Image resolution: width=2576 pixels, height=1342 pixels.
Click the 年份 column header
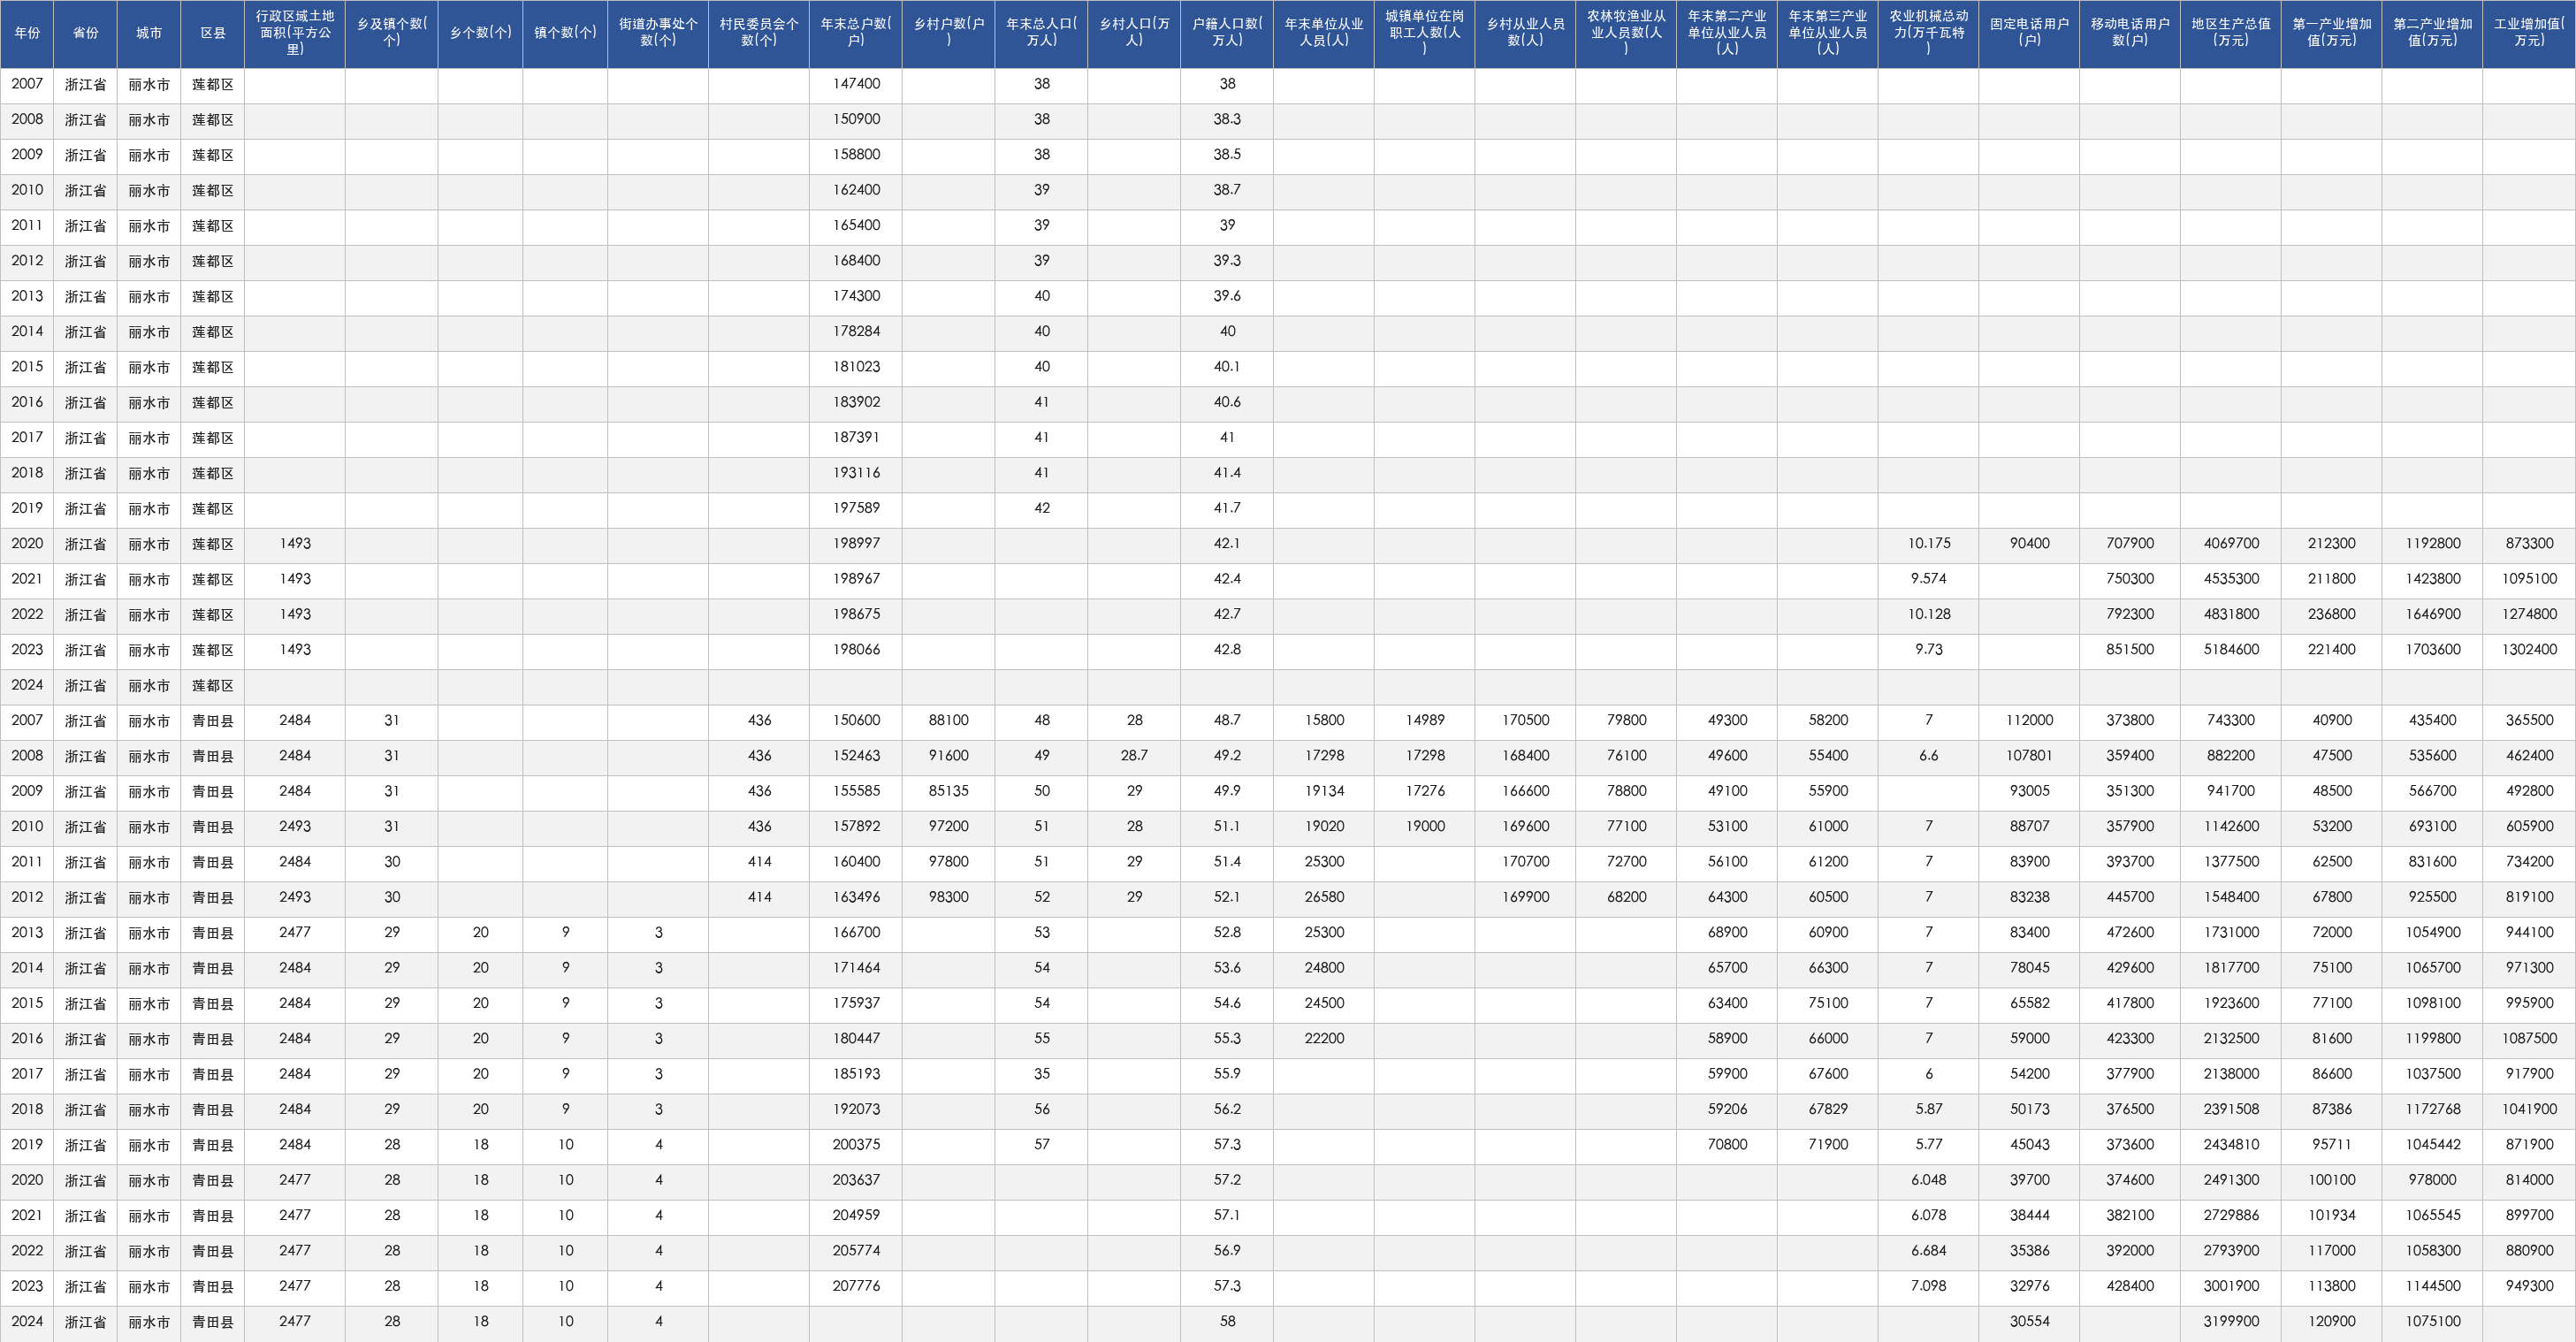point(27,33)
